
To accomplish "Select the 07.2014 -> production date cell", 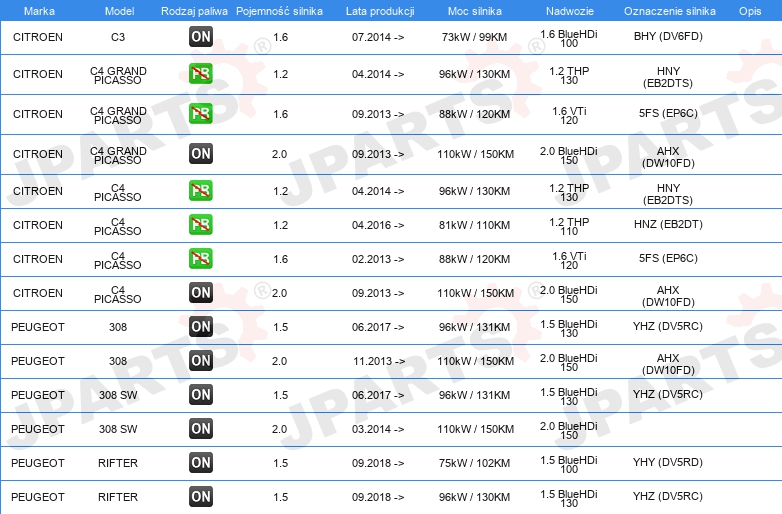I will [378, 37].
